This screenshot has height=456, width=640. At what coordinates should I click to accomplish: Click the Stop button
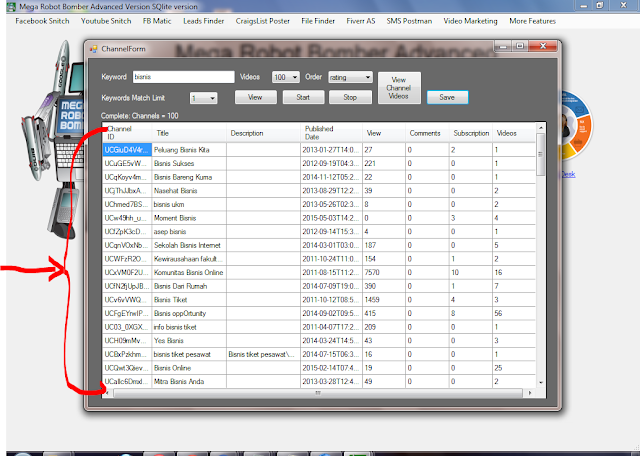350,97
